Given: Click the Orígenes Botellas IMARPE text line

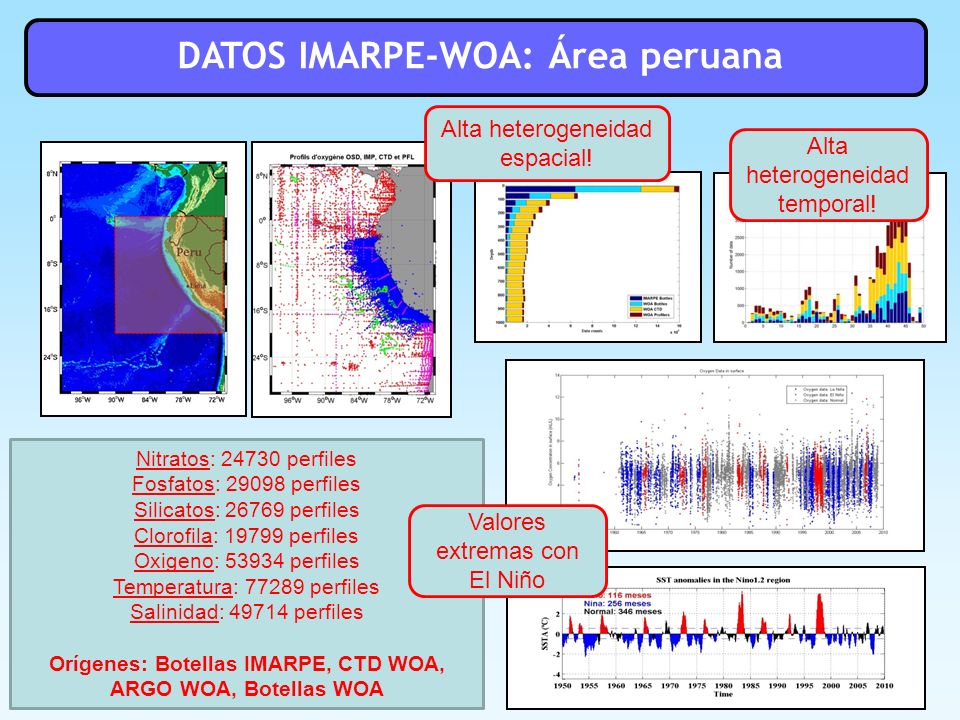Looking at the screenshot, I should coord(247,664).
